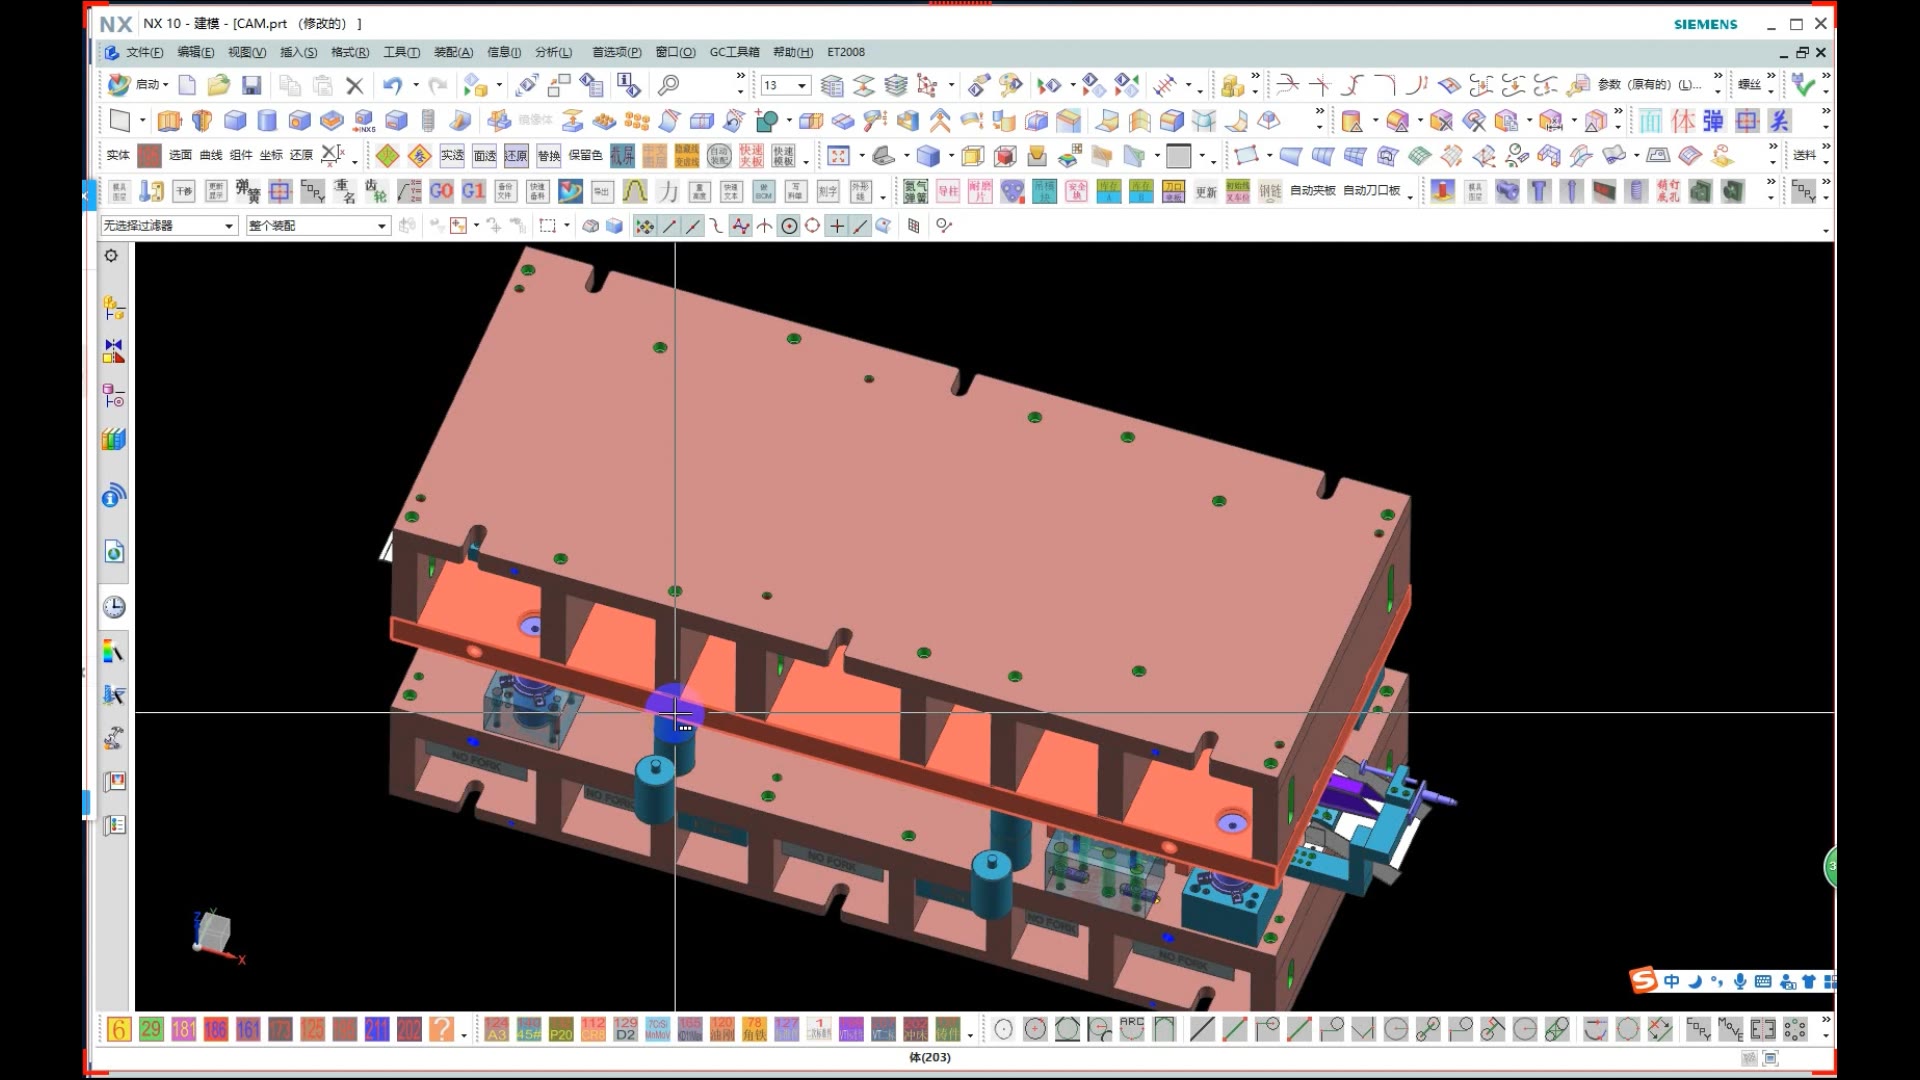Viewport: 1920px width, 1080px height.
Task: Click the G1 toolbar icon
Action: (x=473, y=191)
